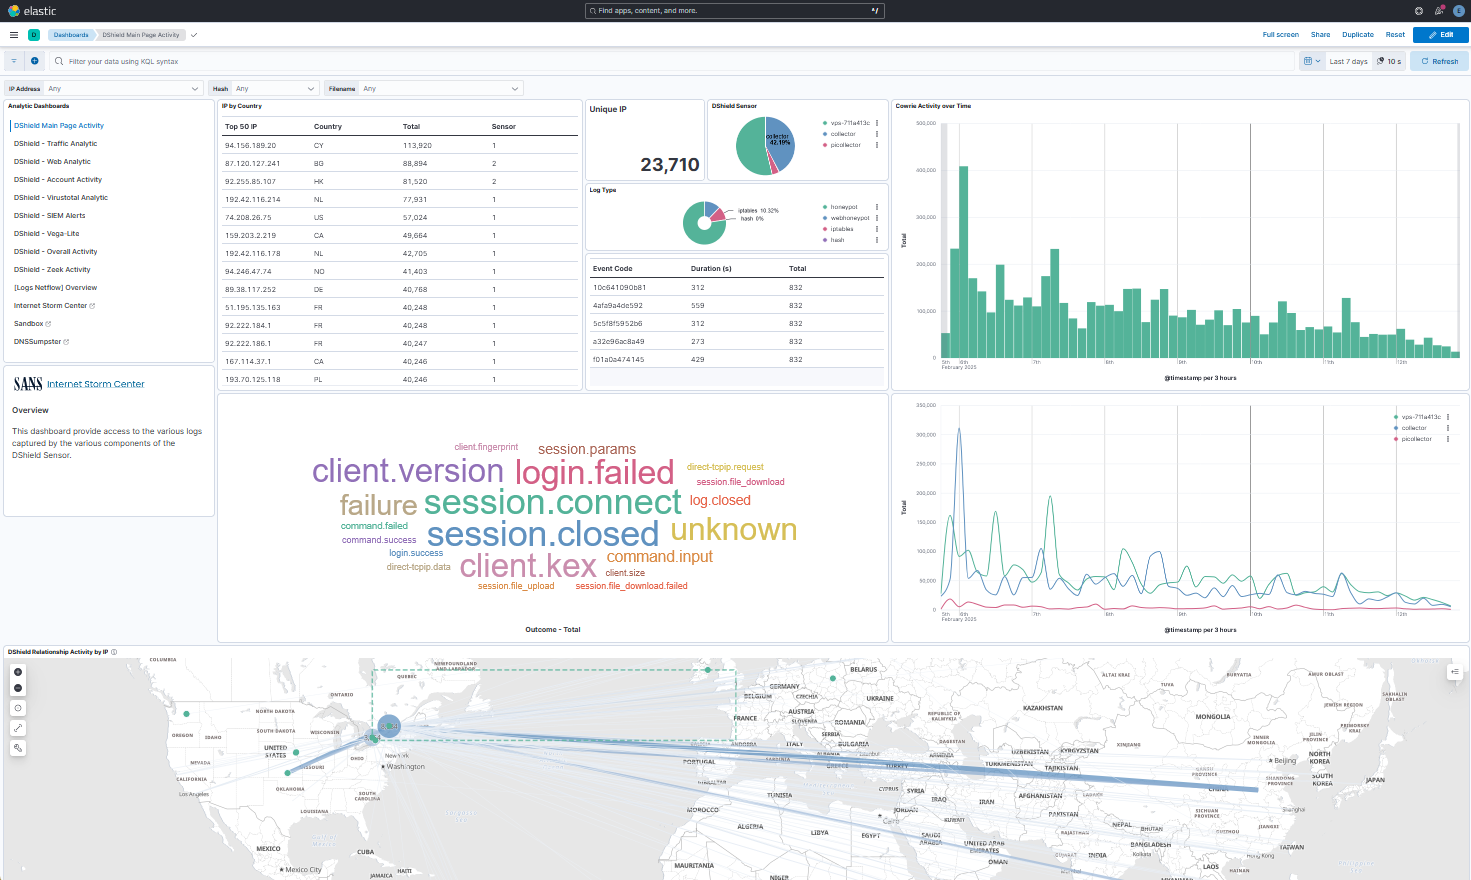
Task: Open the help menu icon
Action: tap(1418, 11)
